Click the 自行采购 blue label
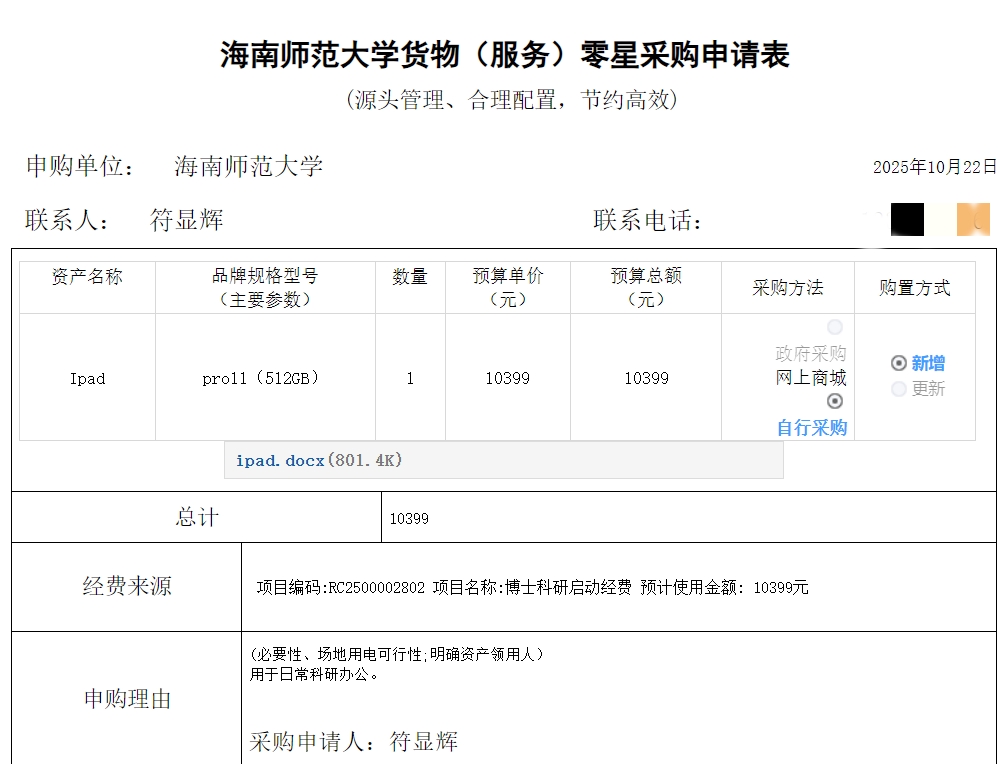The image size is (1000, 764). coord(812,428)
